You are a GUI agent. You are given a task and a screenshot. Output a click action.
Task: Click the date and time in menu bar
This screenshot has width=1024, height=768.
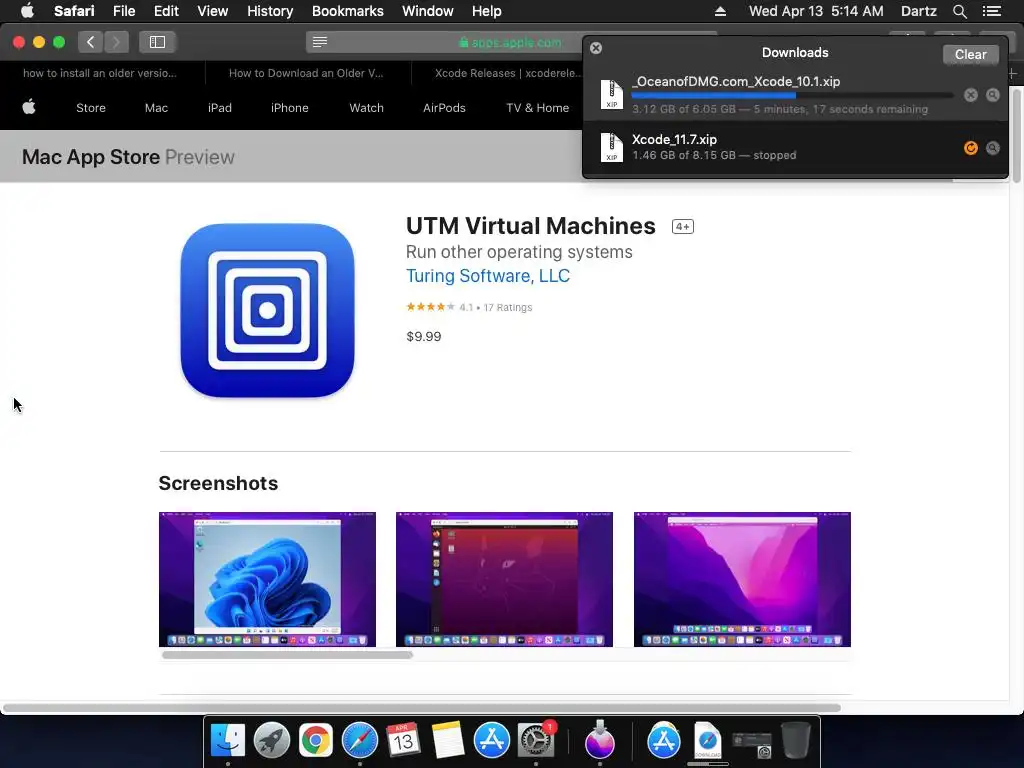[816, 11]
